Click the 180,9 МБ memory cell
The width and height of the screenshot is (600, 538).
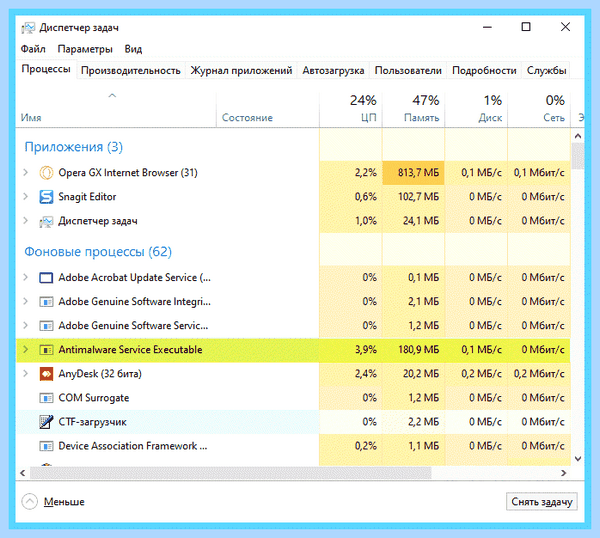point(414,350)
